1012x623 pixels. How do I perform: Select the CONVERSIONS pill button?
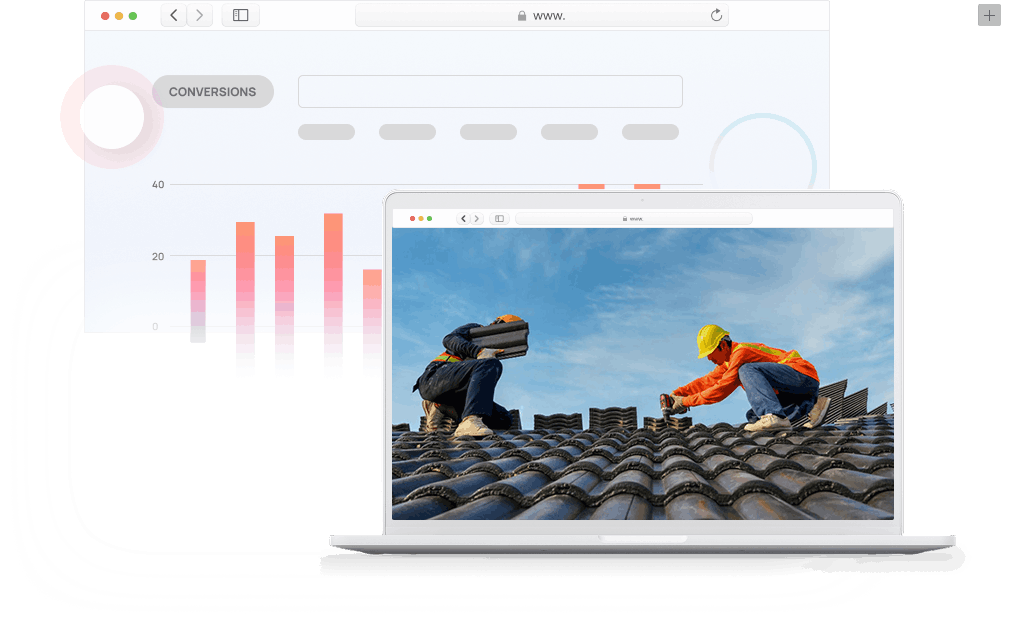[212, 92]
